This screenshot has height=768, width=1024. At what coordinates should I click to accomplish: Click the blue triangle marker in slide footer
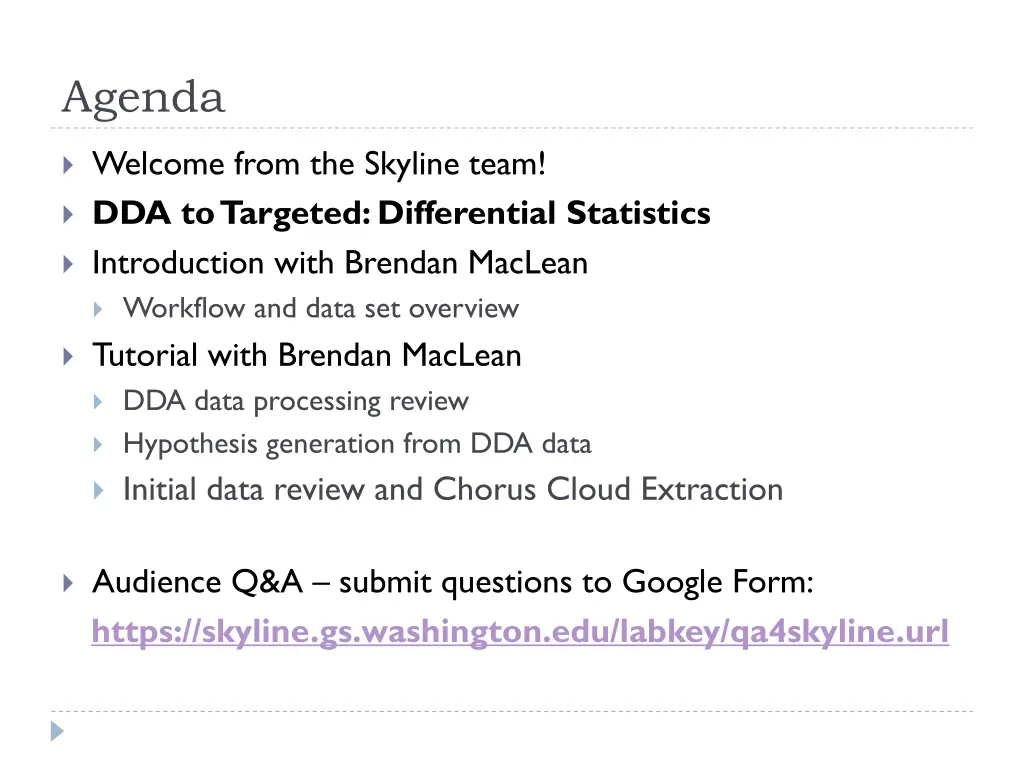click(x=57, y=731)
